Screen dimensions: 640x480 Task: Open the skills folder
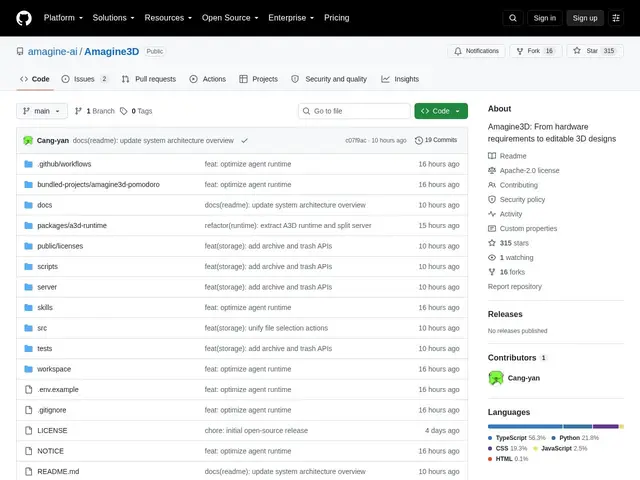tap(45, 307)
